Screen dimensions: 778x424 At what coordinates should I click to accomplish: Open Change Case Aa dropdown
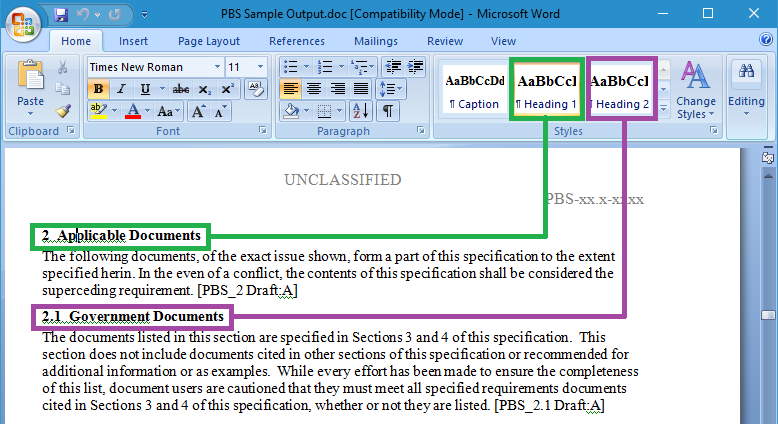(x=169, y=111)
